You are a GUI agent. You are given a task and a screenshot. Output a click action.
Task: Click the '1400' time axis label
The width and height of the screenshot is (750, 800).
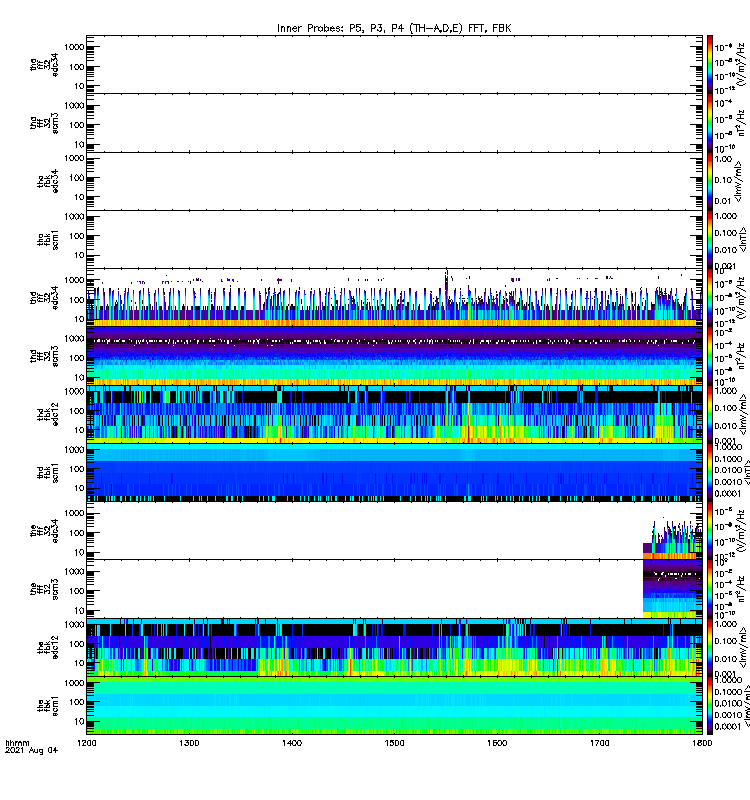(292, 743)
